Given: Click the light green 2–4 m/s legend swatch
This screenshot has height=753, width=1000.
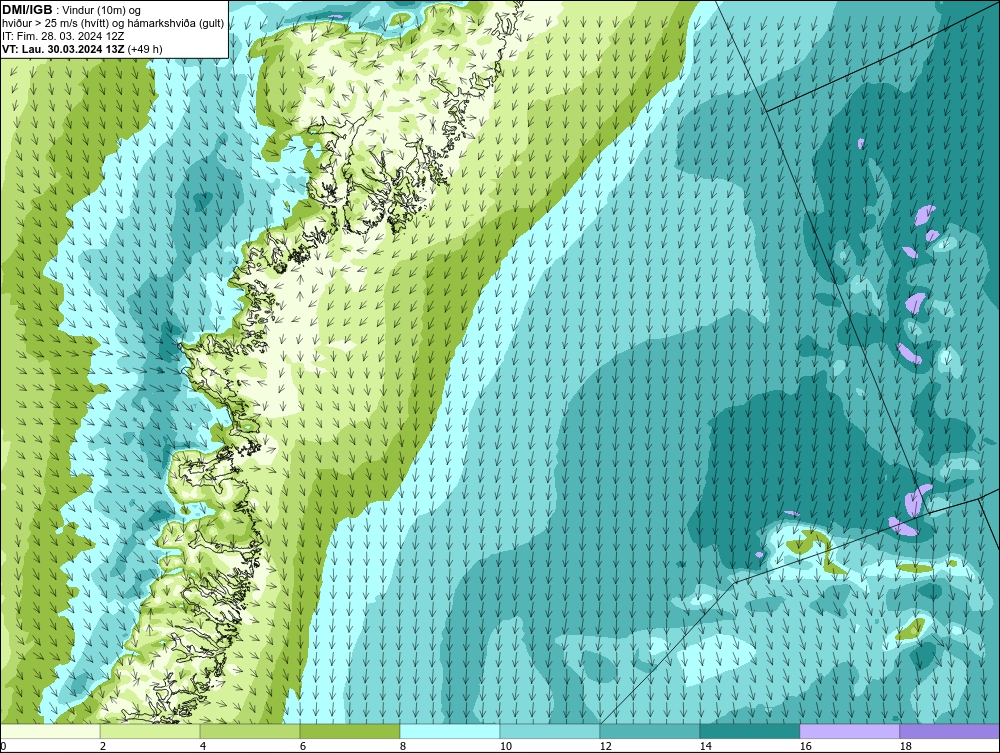Looking at the screenshot, I should click(150, 731).
